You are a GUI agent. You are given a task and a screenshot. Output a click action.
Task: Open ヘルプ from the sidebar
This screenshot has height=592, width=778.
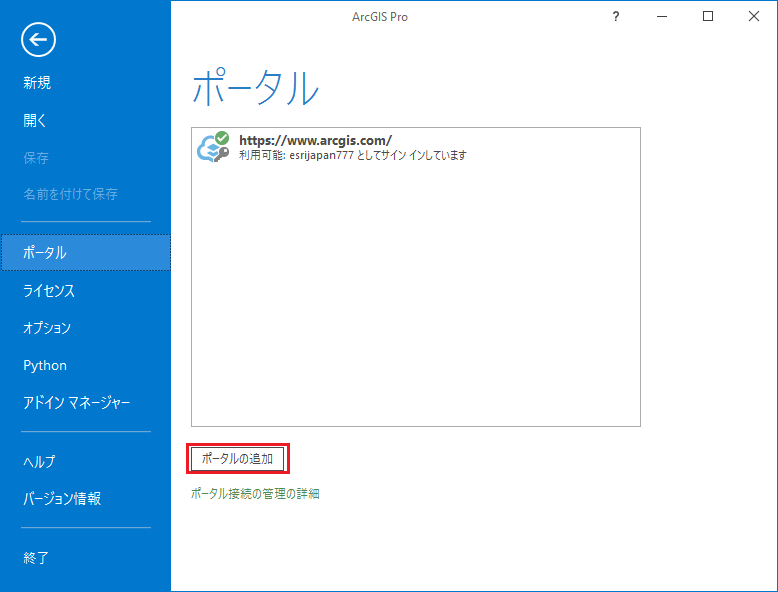click(x=39, y=461)
